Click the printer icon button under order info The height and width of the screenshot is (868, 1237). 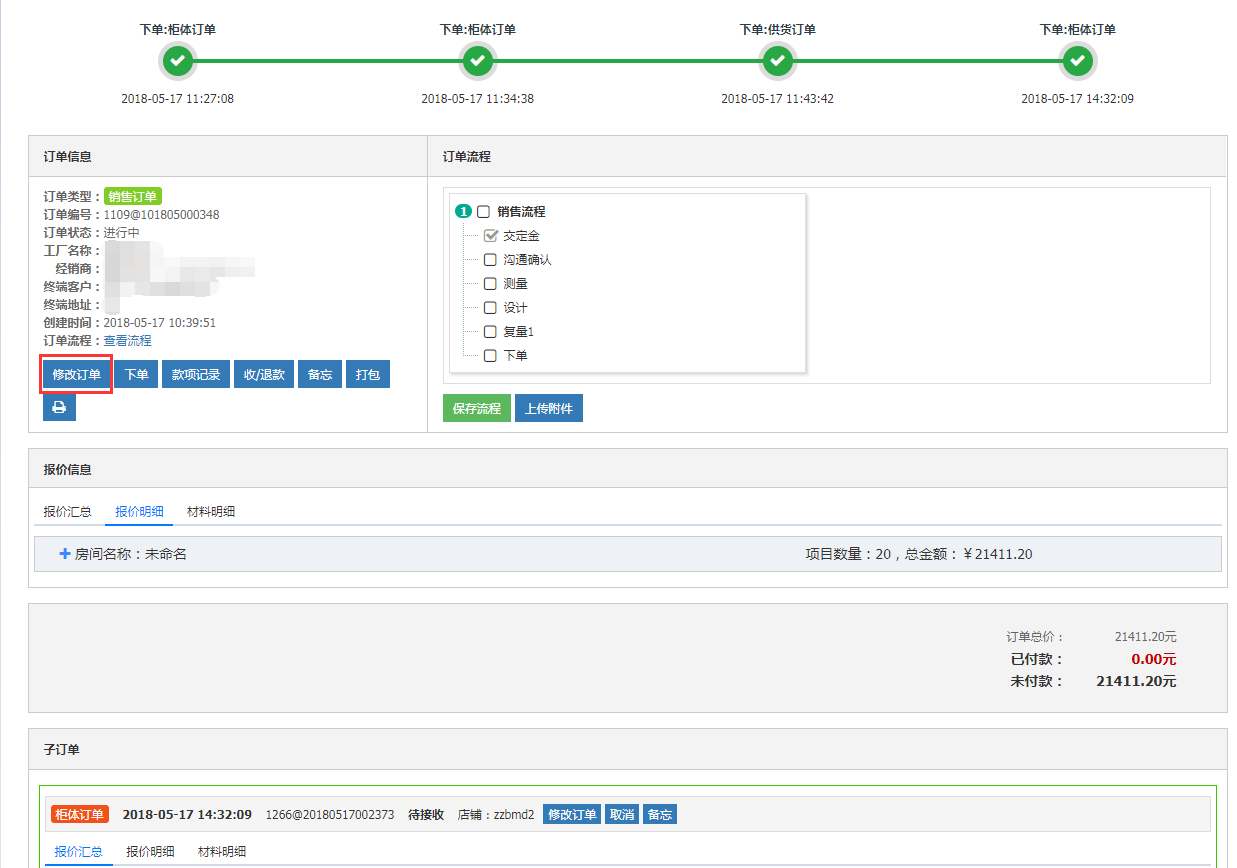pos(59,407)
